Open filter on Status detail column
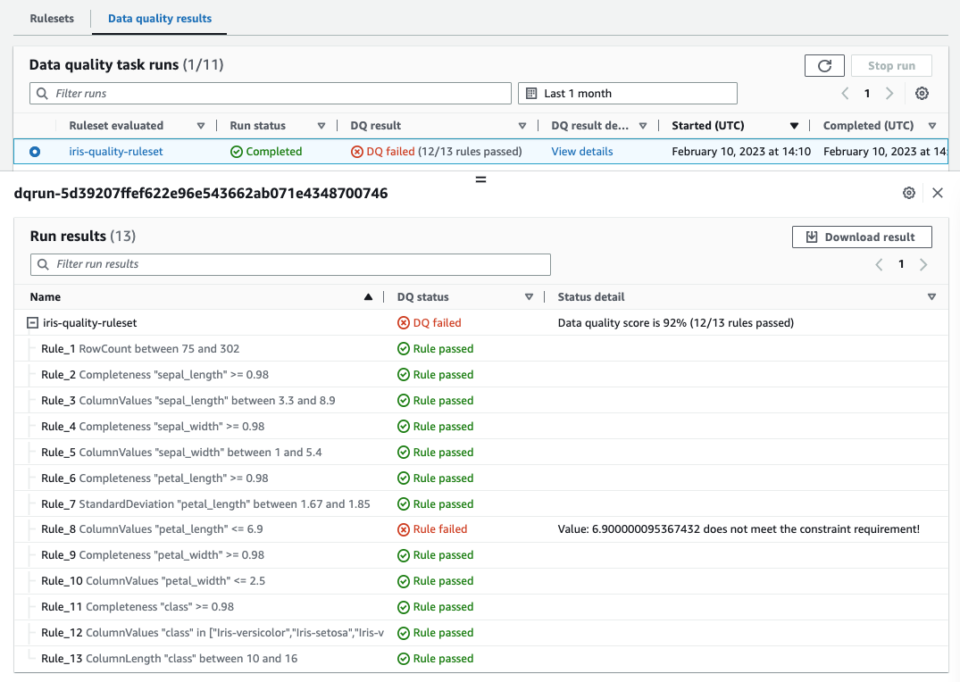 tap(931, 297)
